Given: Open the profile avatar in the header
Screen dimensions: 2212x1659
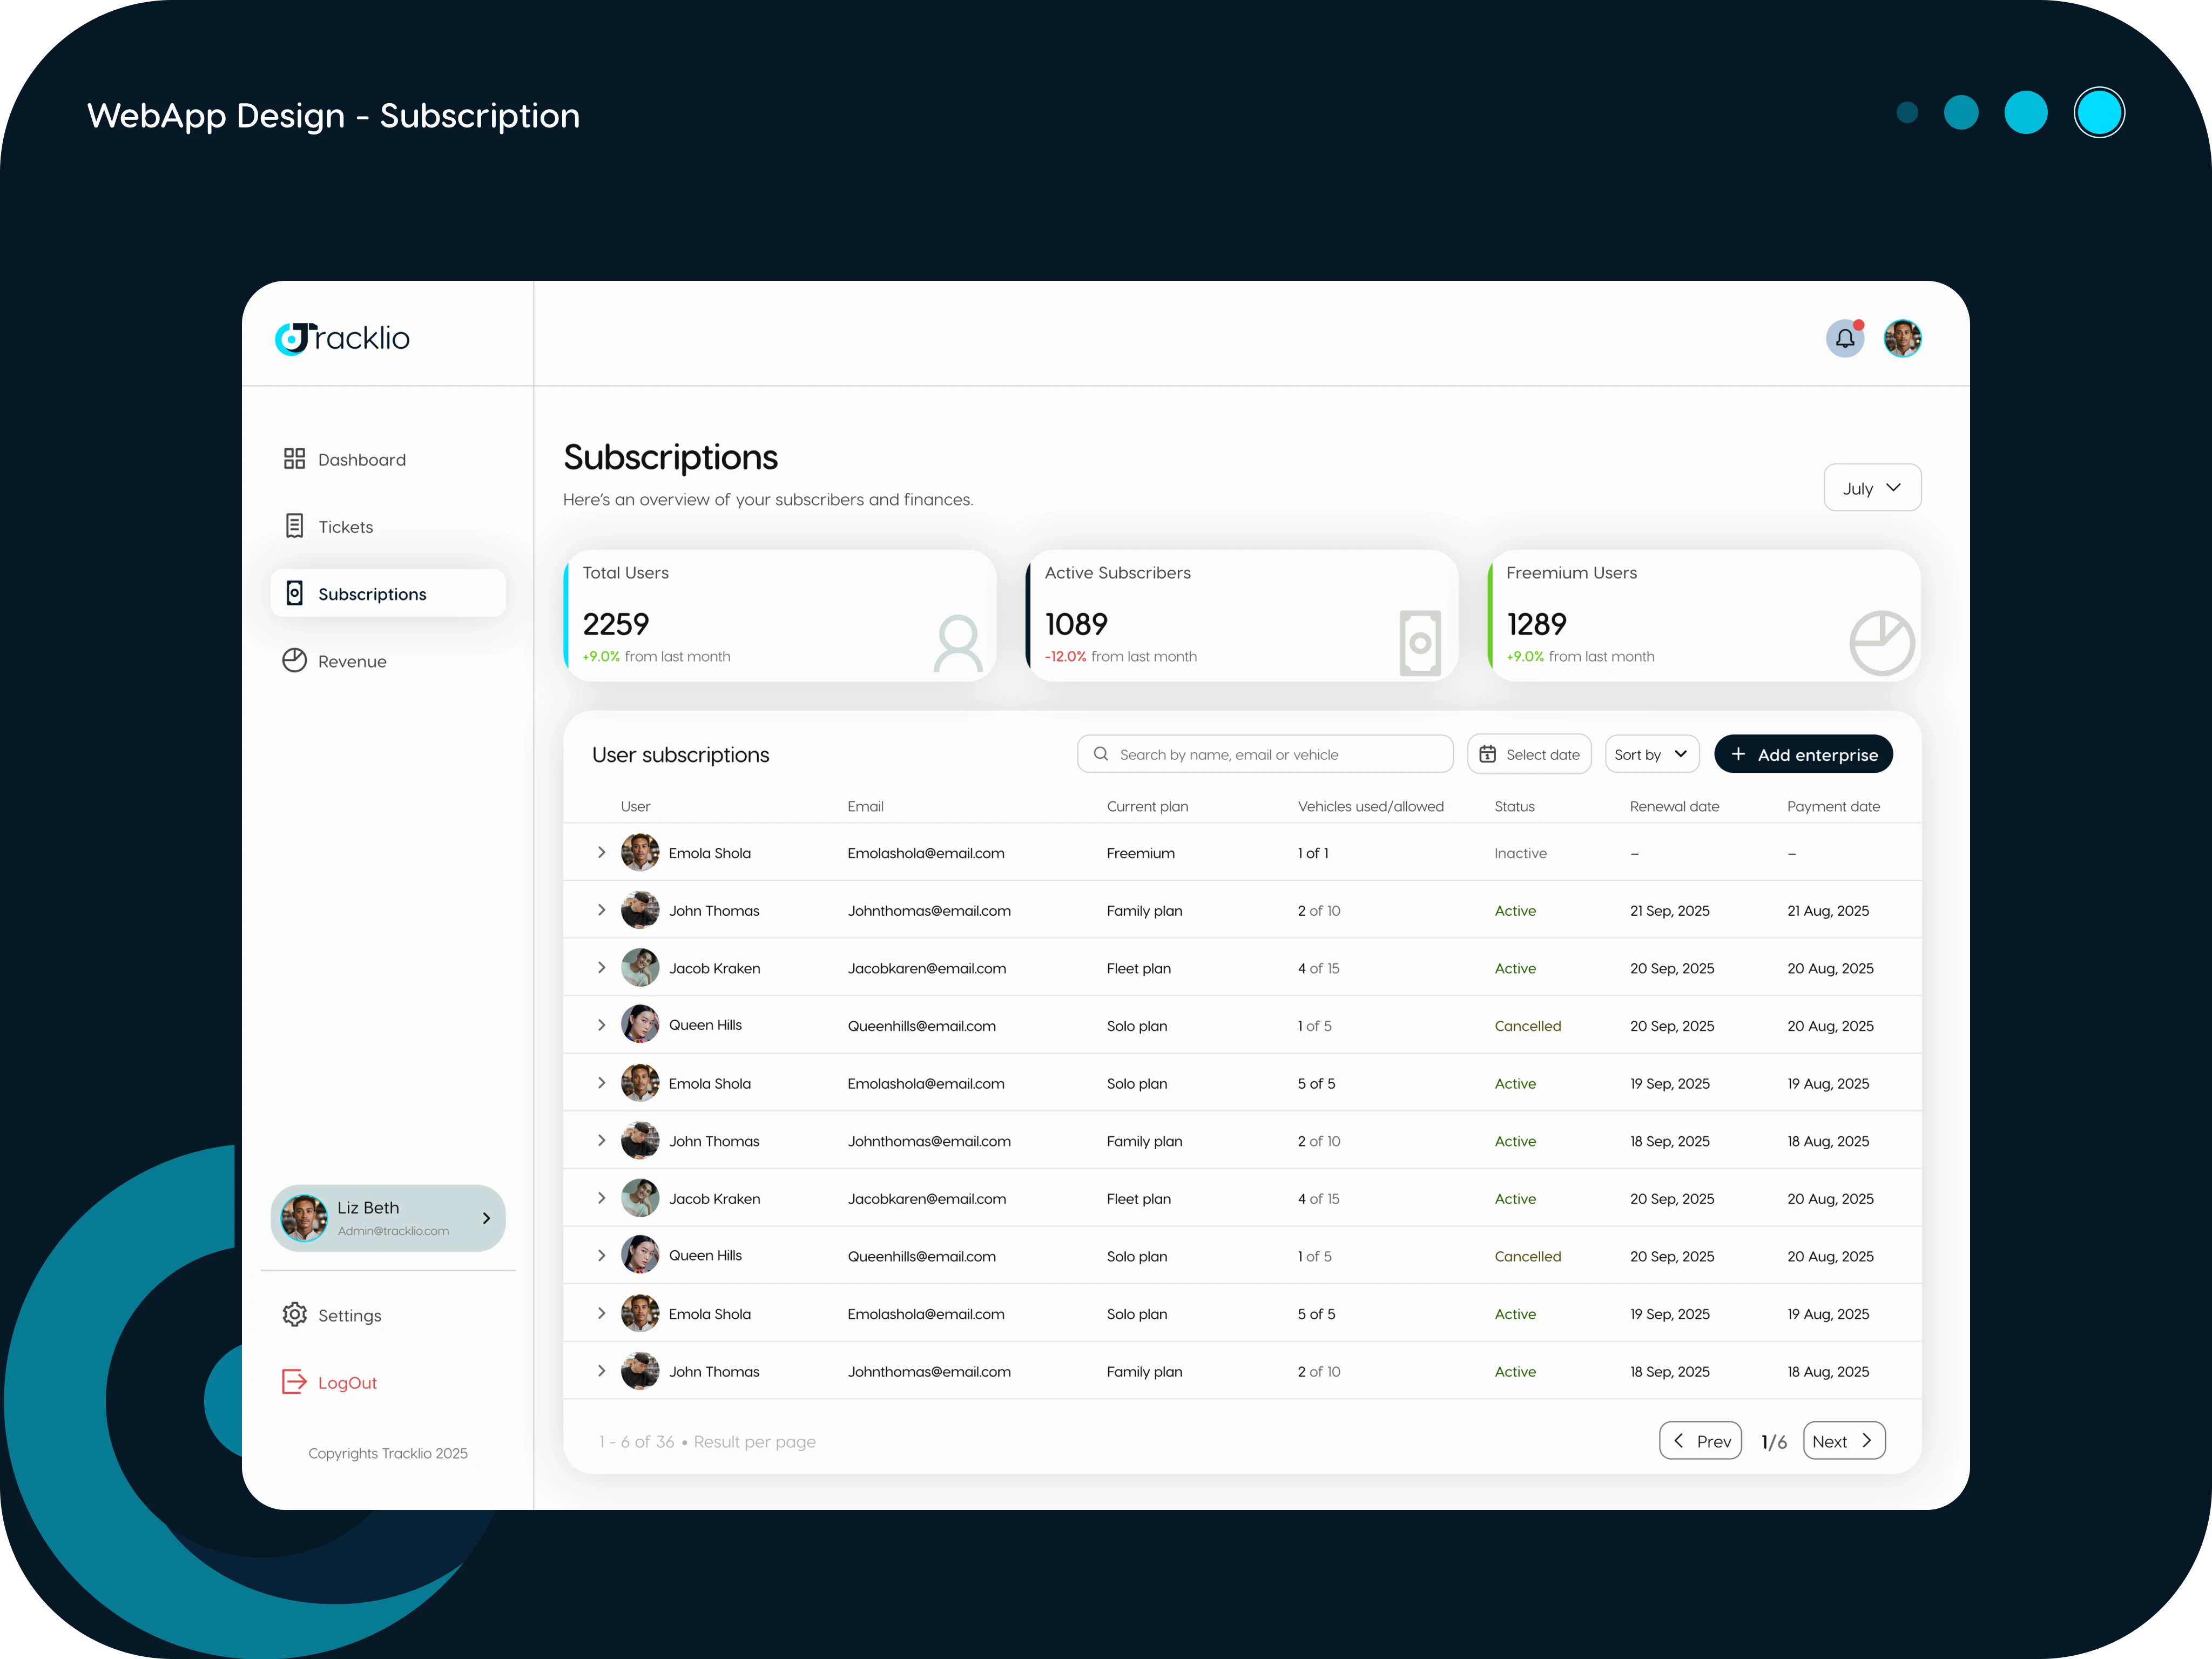Looking at the screenshot, I should click(x=1902, y=339).
